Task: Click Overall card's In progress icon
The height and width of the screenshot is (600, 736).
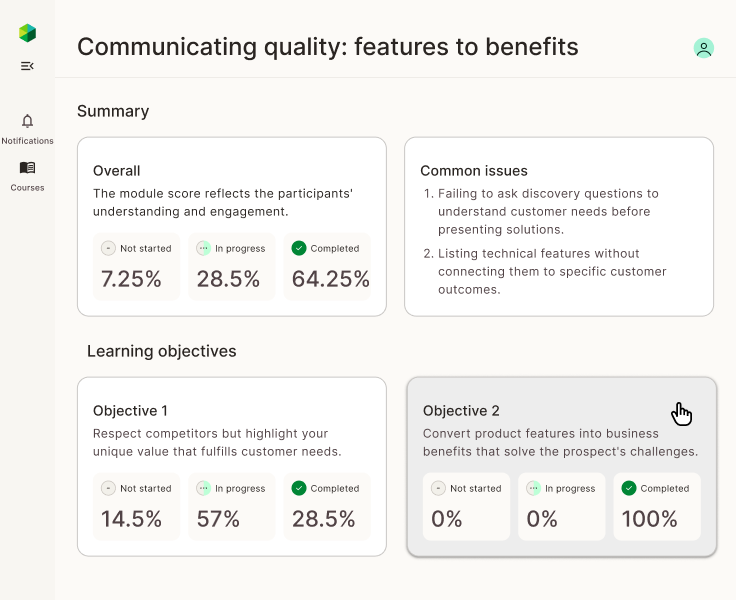Action: (x=204, y=248)
